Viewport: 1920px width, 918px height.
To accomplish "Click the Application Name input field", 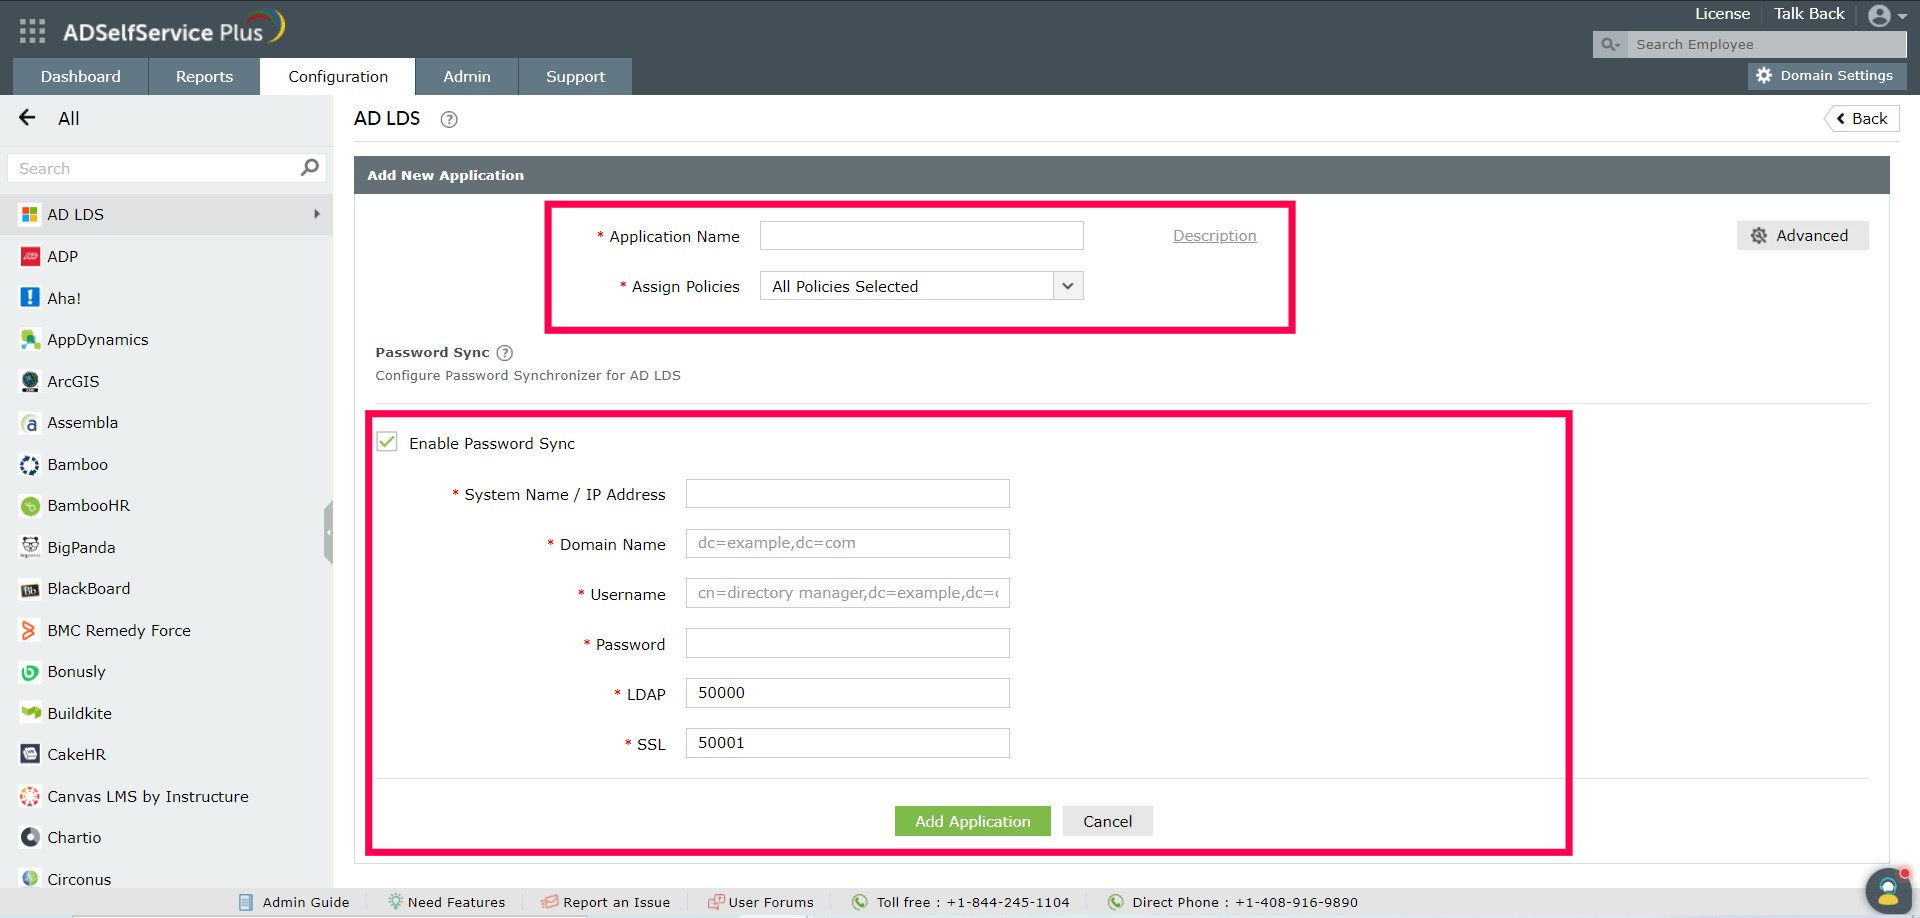I will point(921,236).
